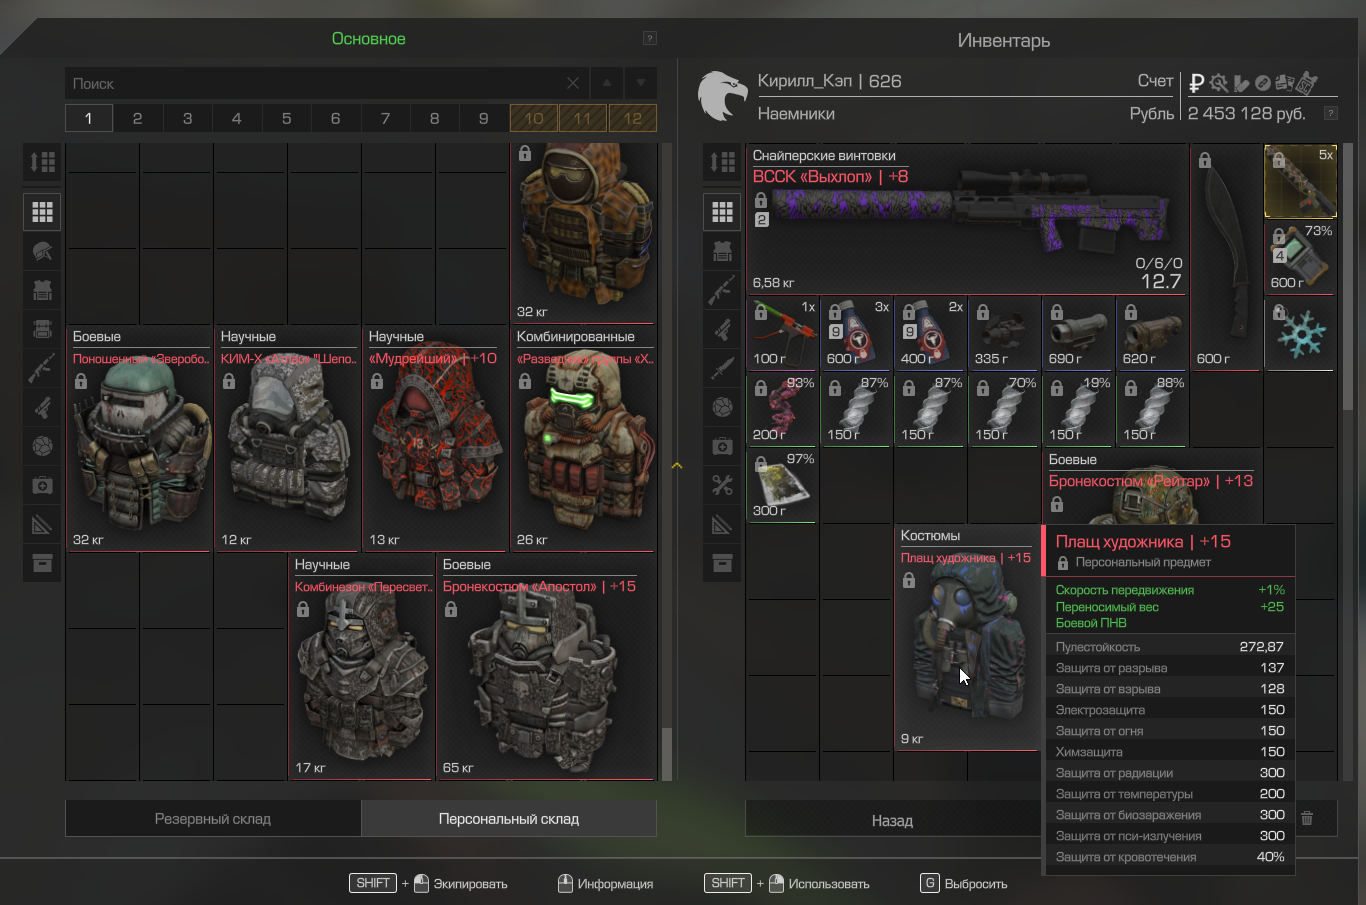This screenshot has width=1366, height=905.
Task: Move search results down with arrow
Action: click(x=641, y=83)
